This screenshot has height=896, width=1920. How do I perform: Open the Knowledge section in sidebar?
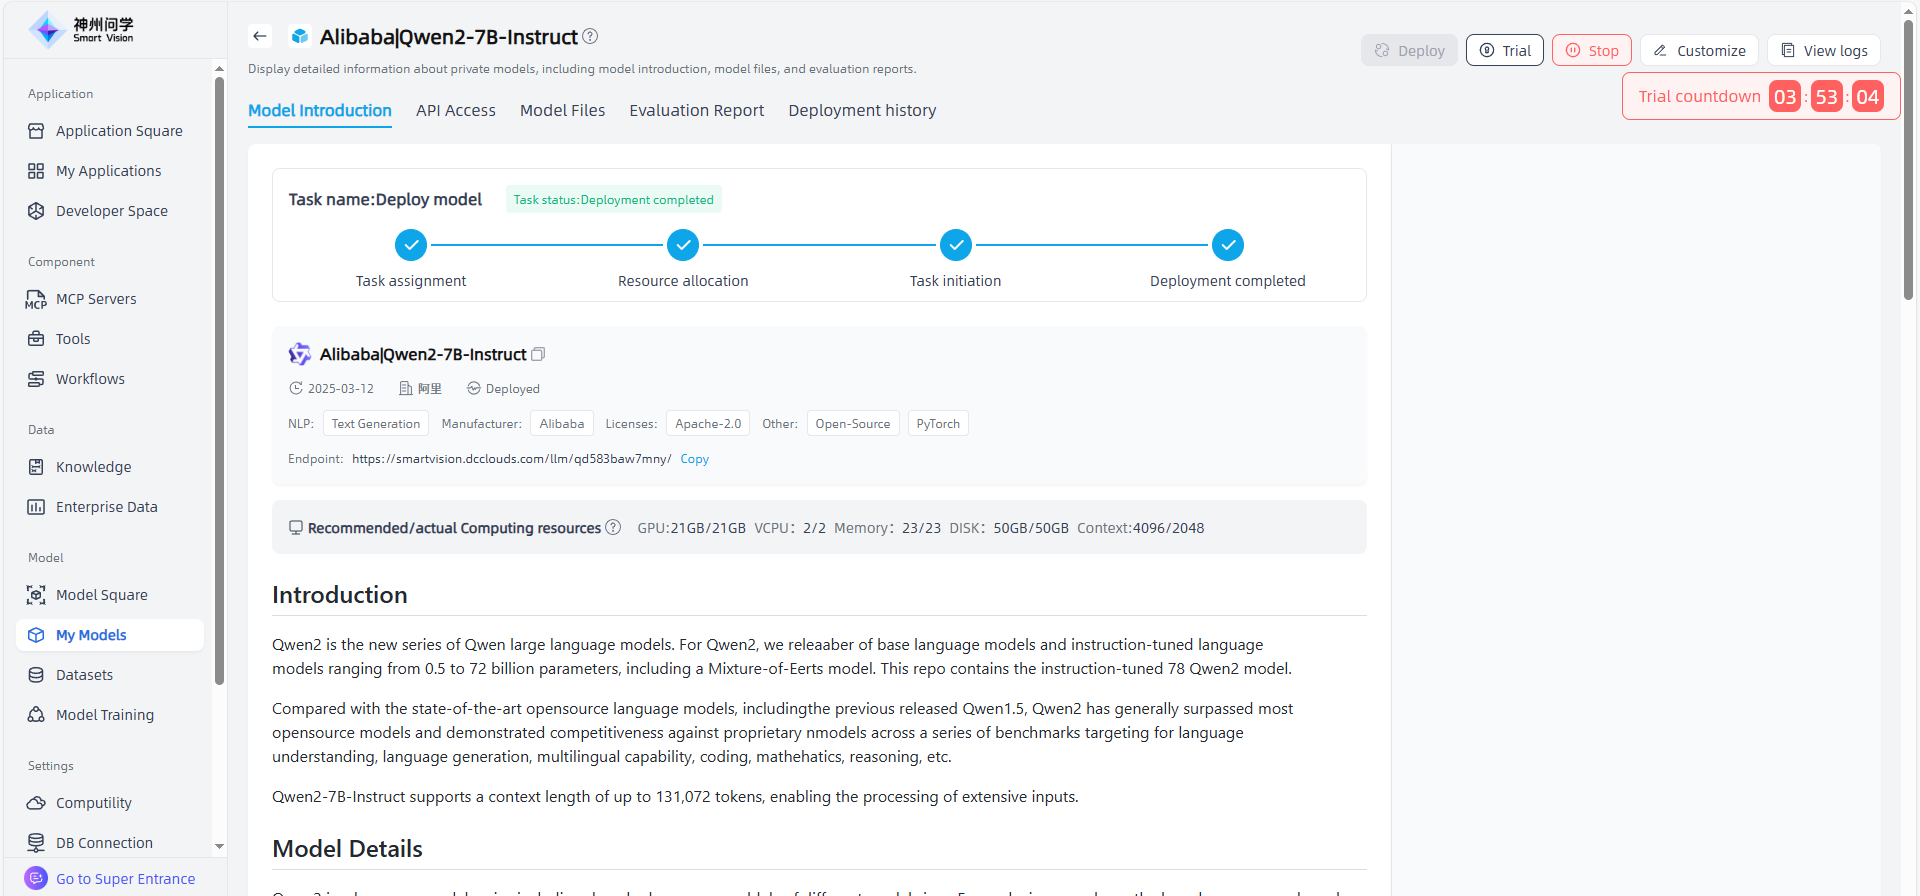[x=93, y=467]
